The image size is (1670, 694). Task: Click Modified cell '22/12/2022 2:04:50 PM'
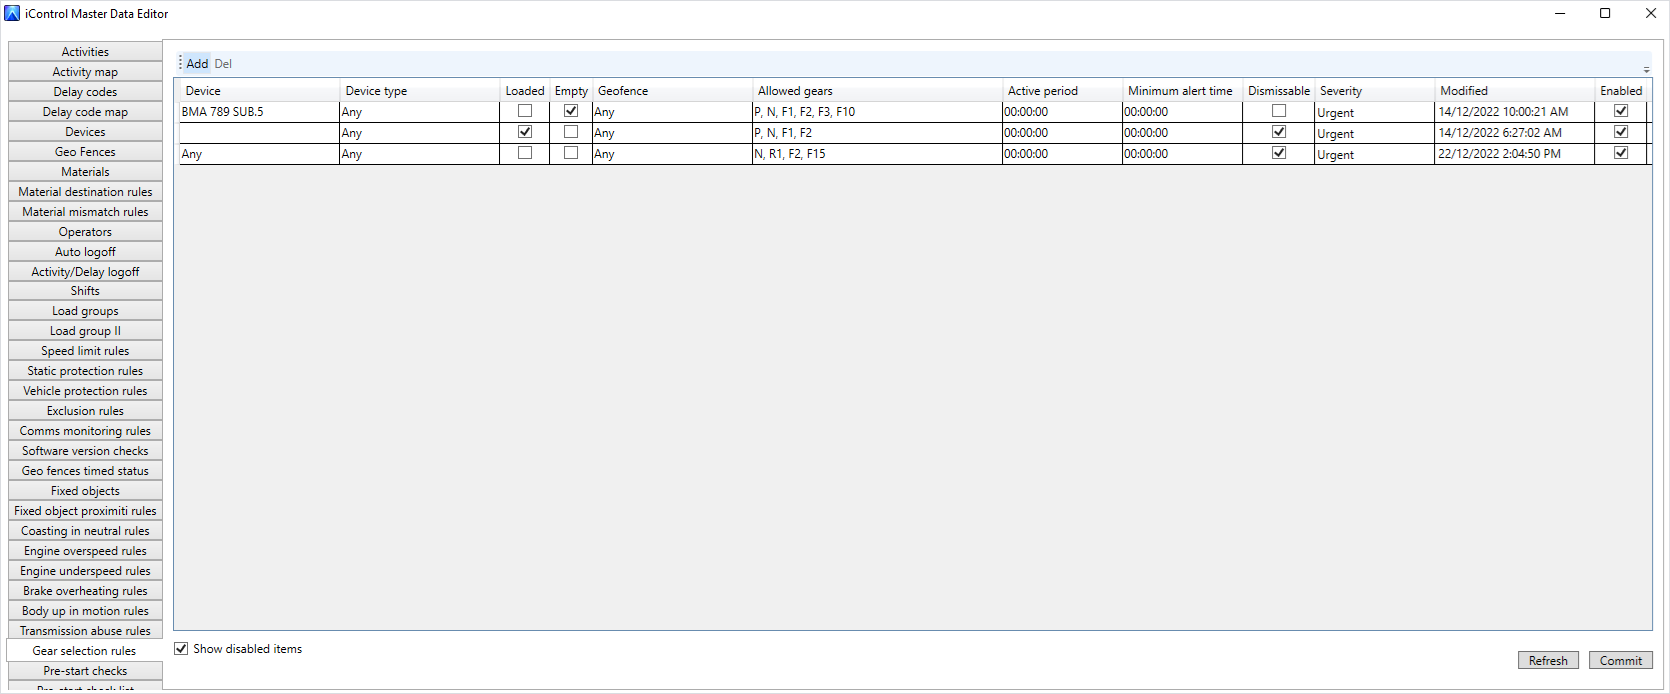click(1514, 153)
